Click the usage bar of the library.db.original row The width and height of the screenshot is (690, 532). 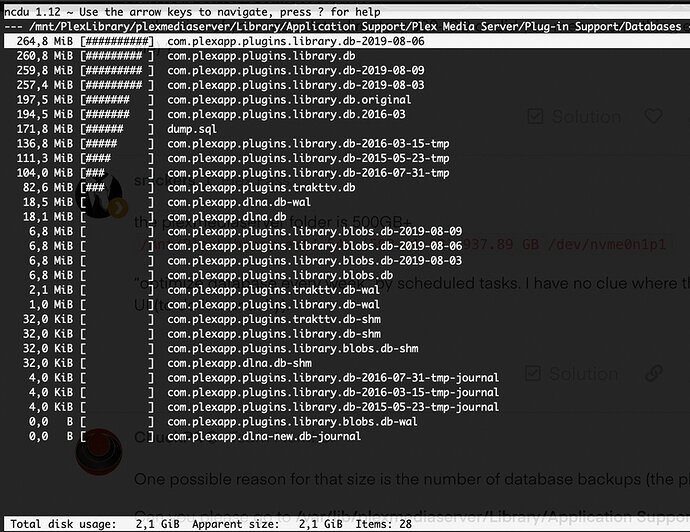(117, 99)
